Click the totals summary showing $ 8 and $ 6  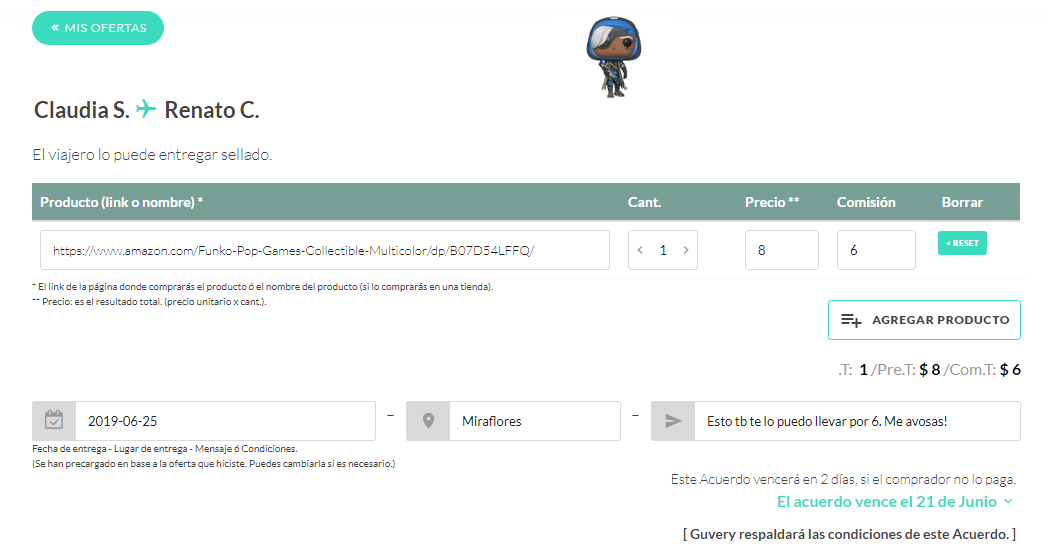pyautogui.click(x=929, y=369)
